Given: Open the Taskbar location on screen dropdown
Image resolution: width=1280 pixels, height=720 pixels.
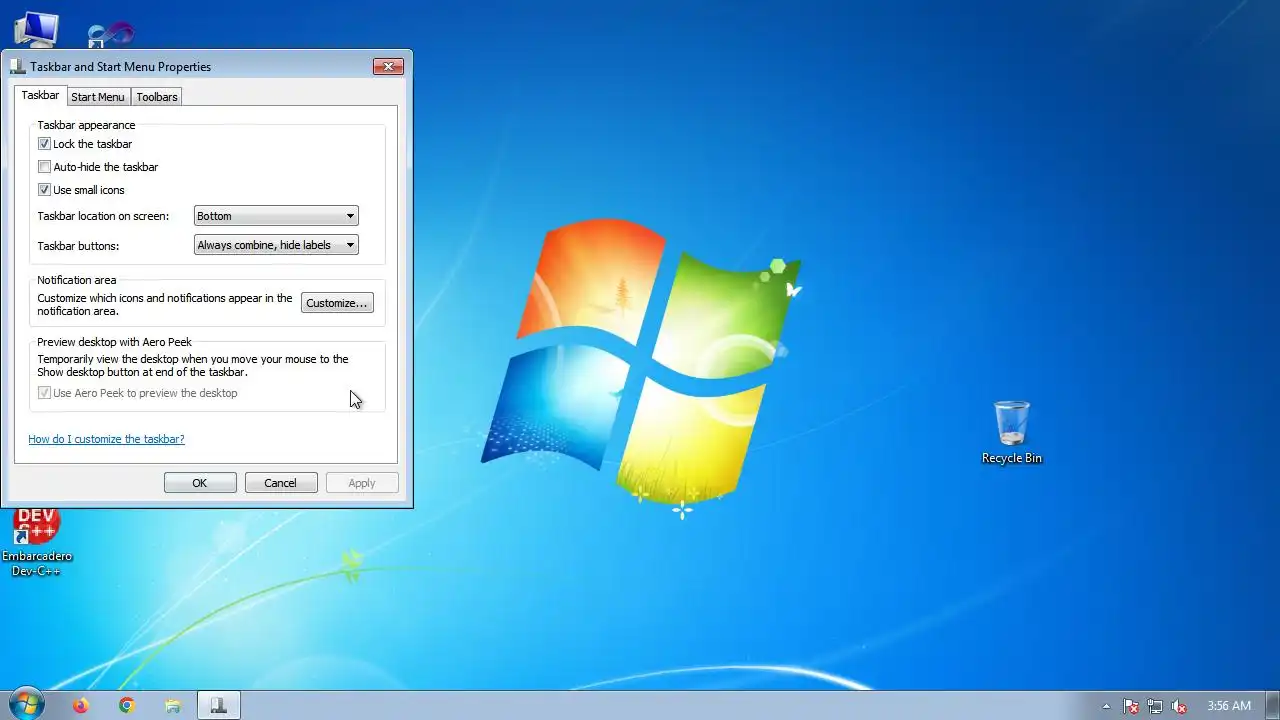Looking at the screenshot, I should click(x=276, y=216).
